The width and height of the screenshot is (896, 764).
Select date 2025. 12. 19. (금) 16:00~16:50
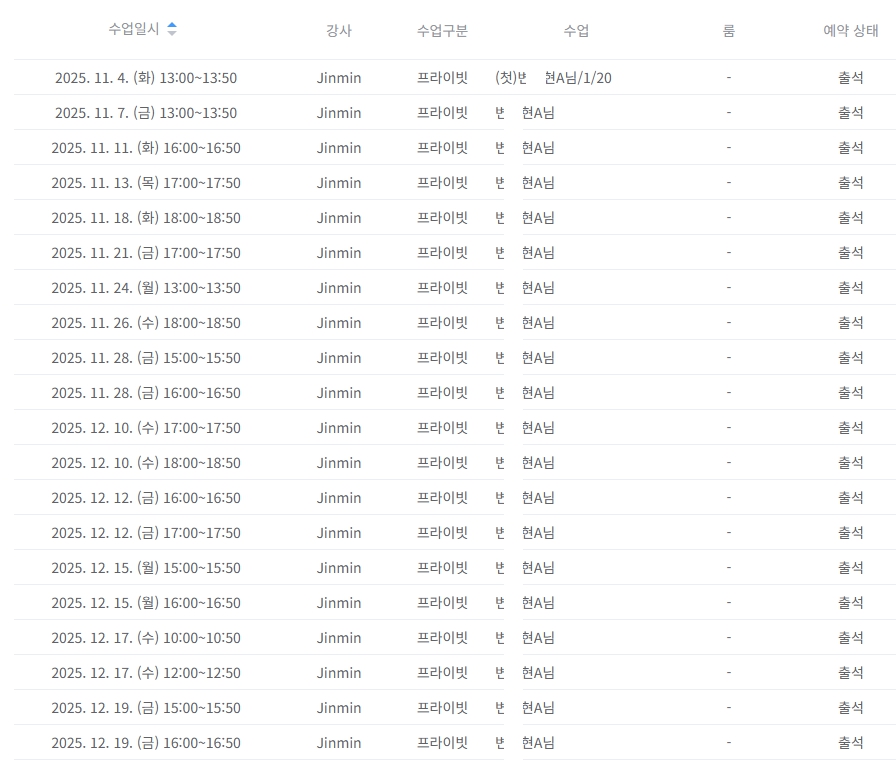click(146, 743)
